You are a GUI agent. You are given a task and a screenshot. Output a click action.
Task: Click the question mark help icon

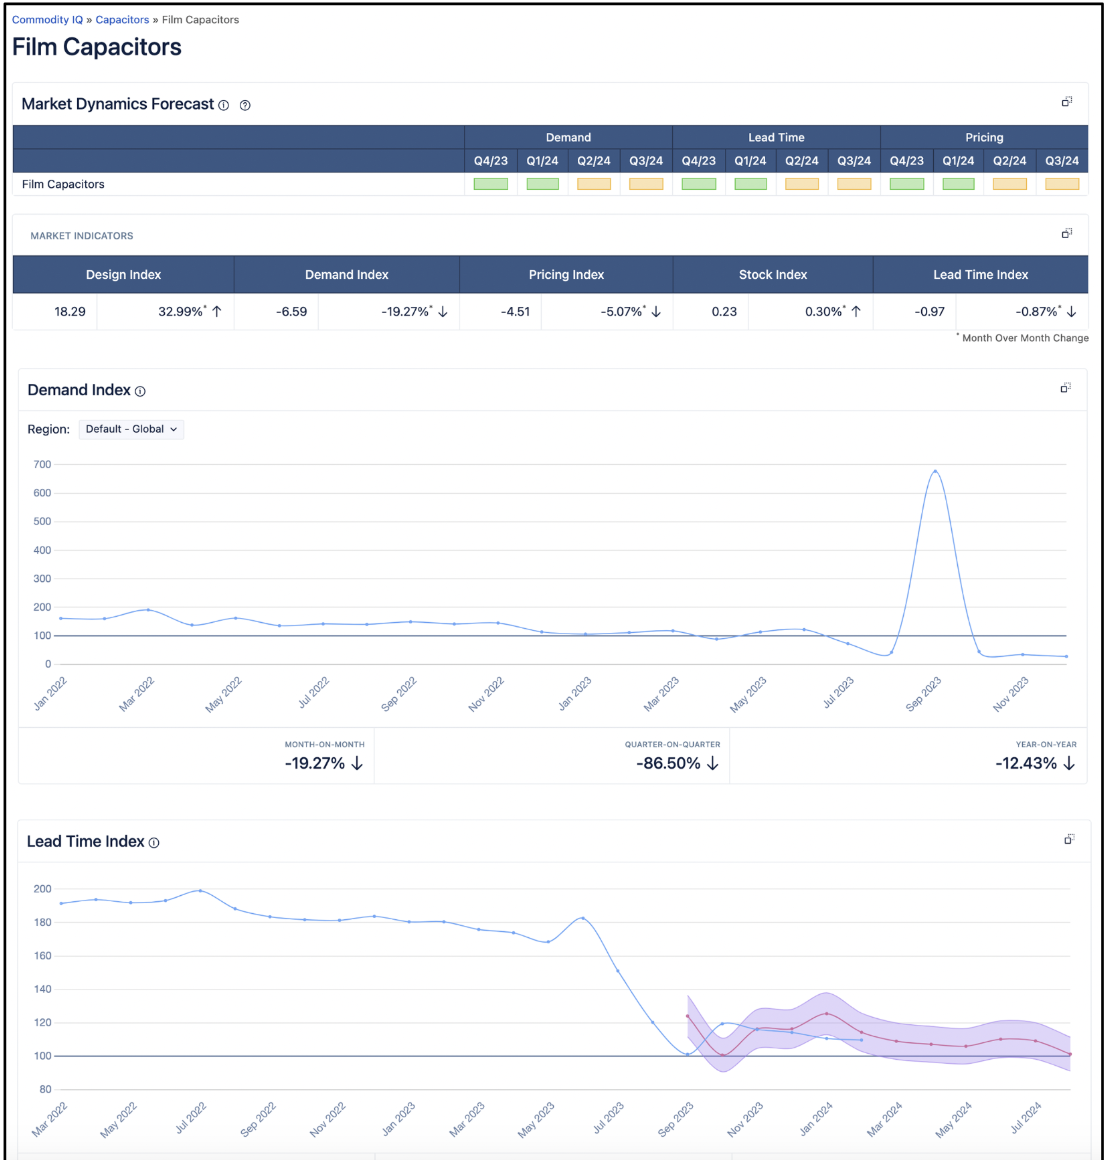245,105
